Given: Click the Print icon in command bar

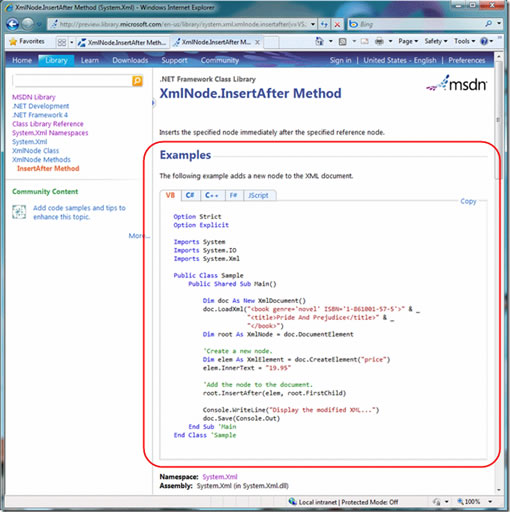Looking at the screenshot, I should [x=379, y=41].
